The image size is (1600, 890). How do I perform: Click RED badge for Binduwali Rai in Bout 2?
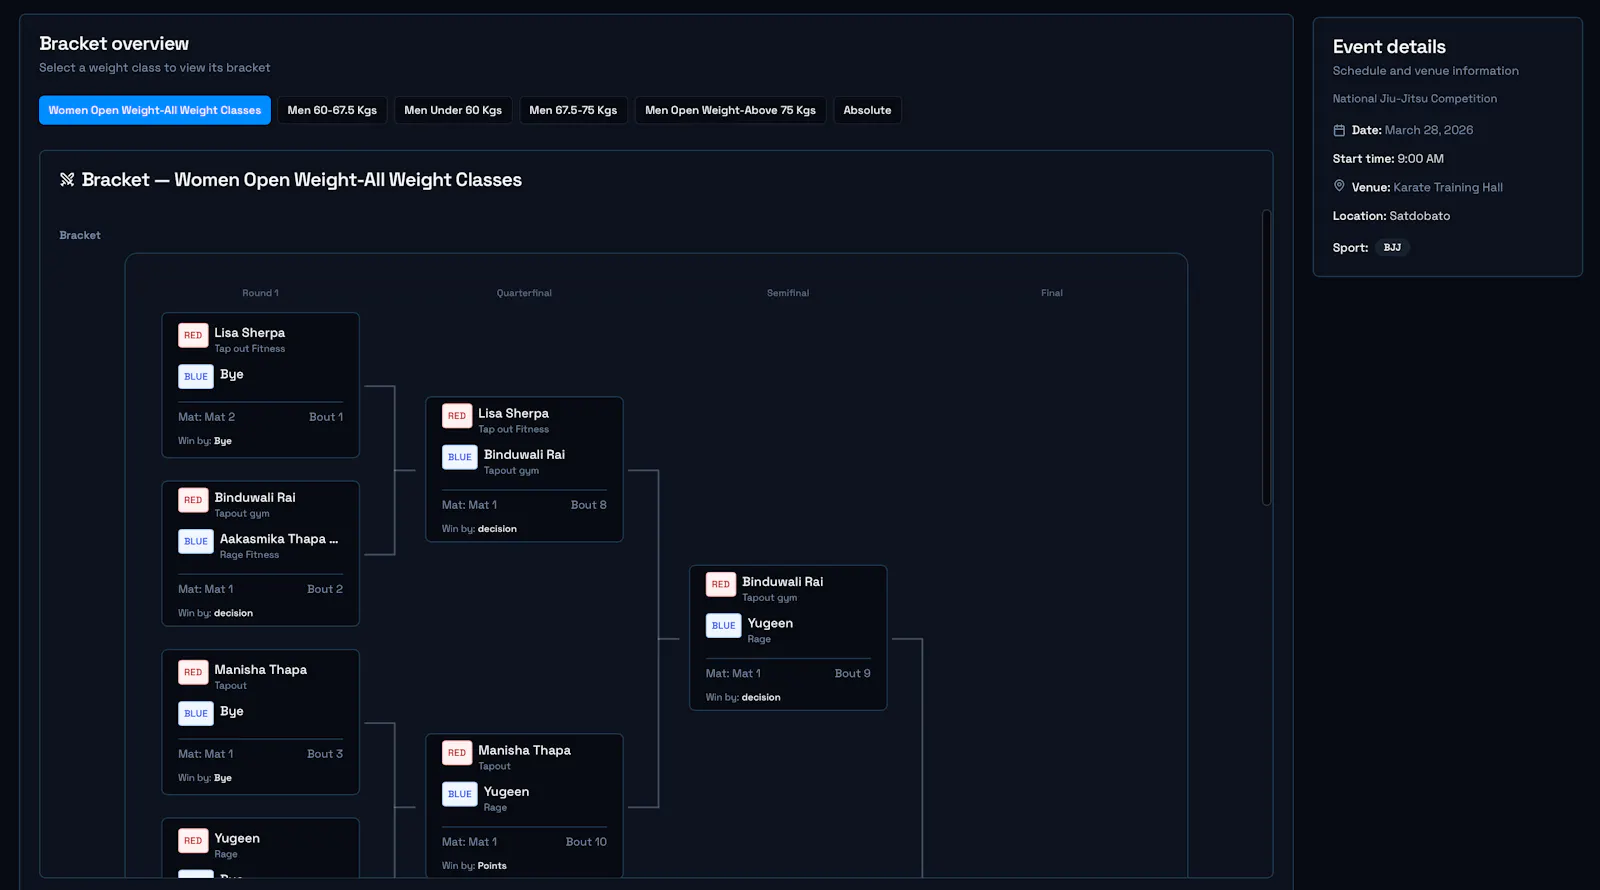tap(193, 500)
